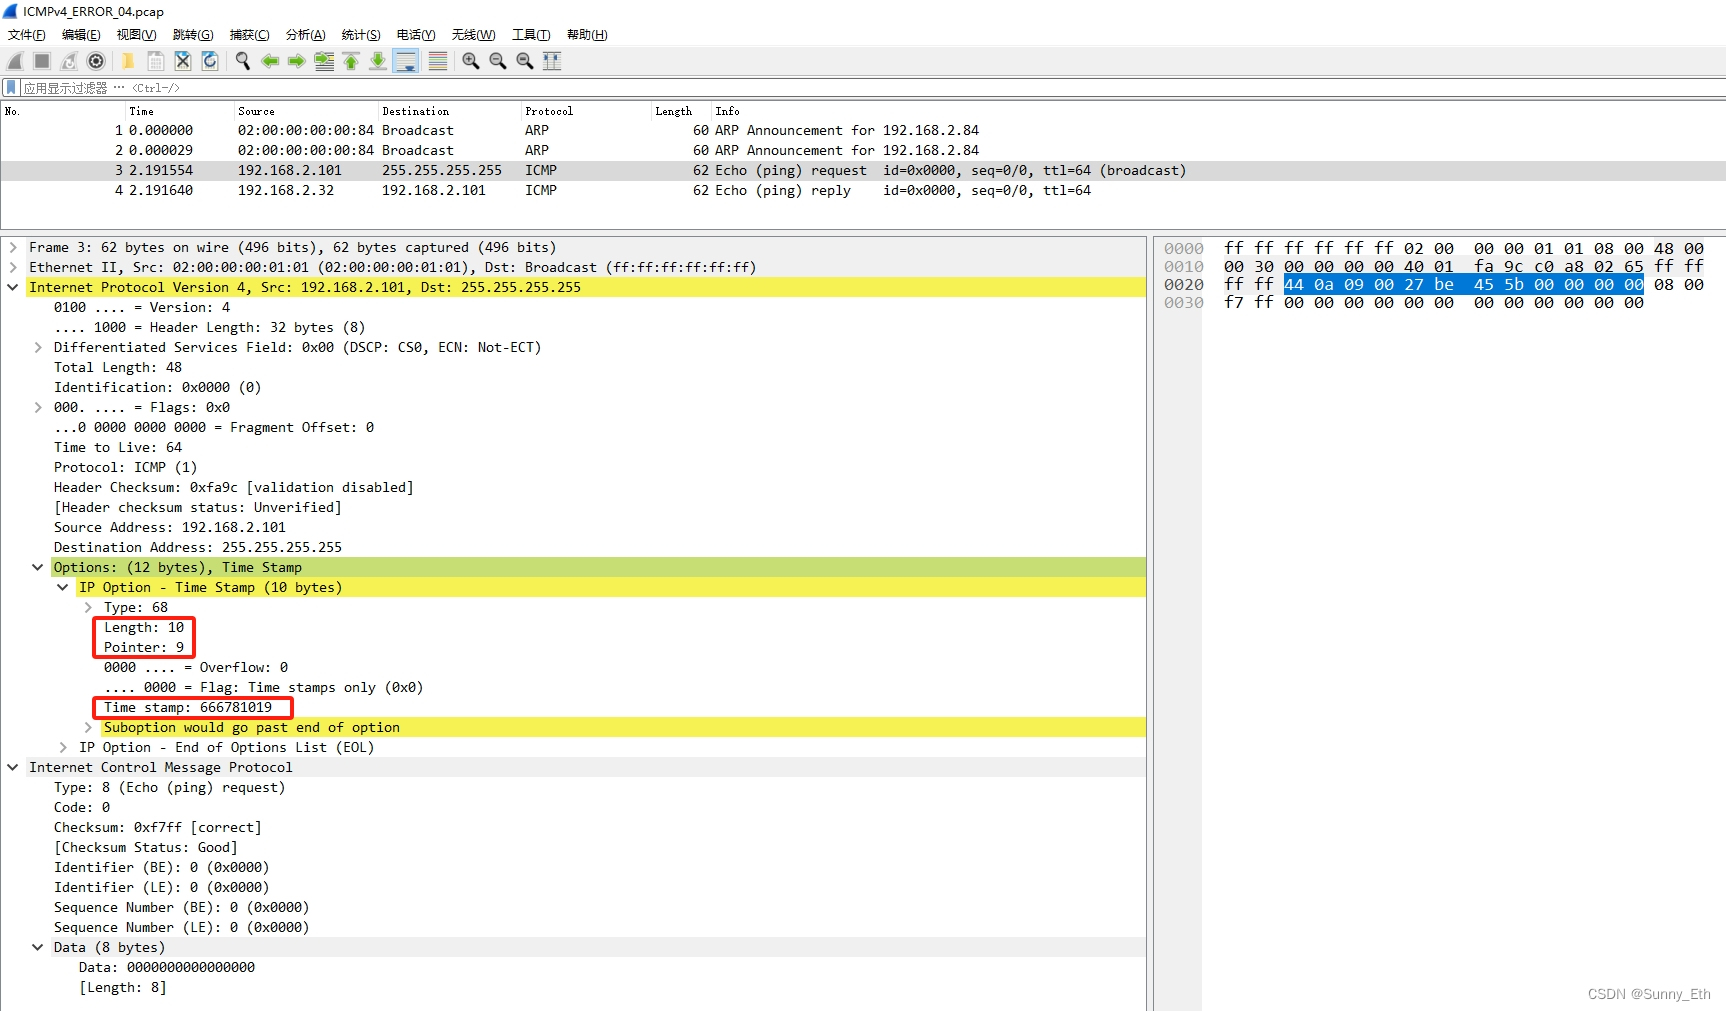
Task: Disable close file with the X document icon
Action: 183,61
